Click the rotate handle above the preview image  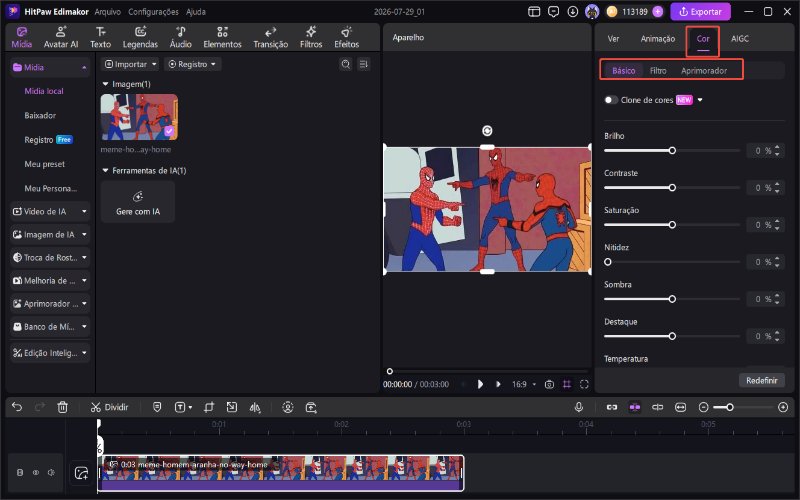tap(487, 131)
